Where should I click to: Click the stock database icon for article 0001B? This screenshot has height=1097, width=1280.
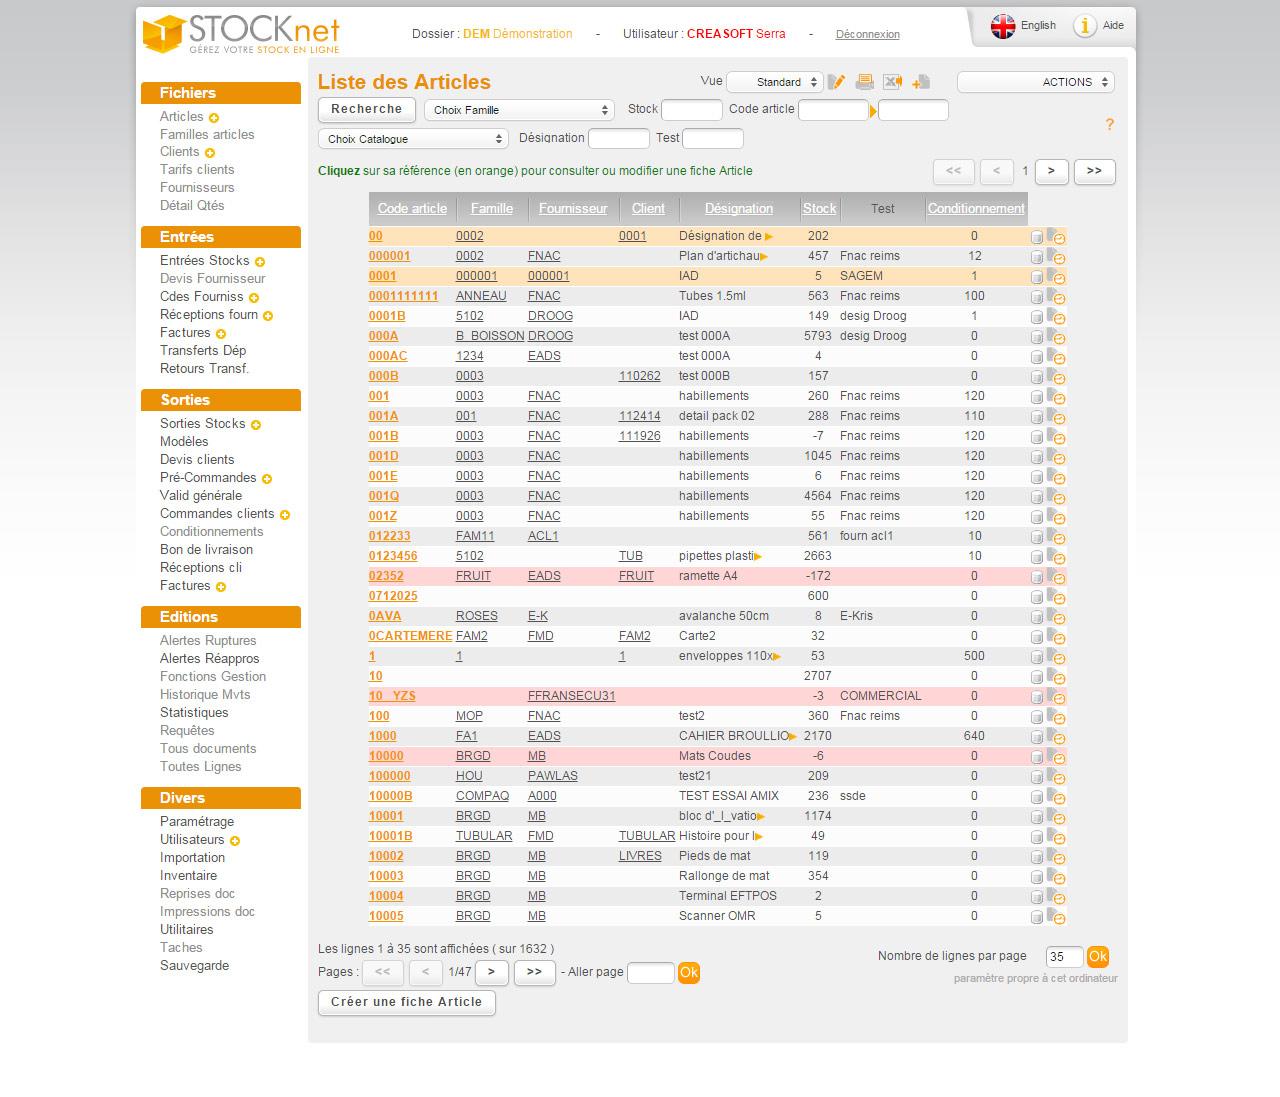coord(1037,316)
